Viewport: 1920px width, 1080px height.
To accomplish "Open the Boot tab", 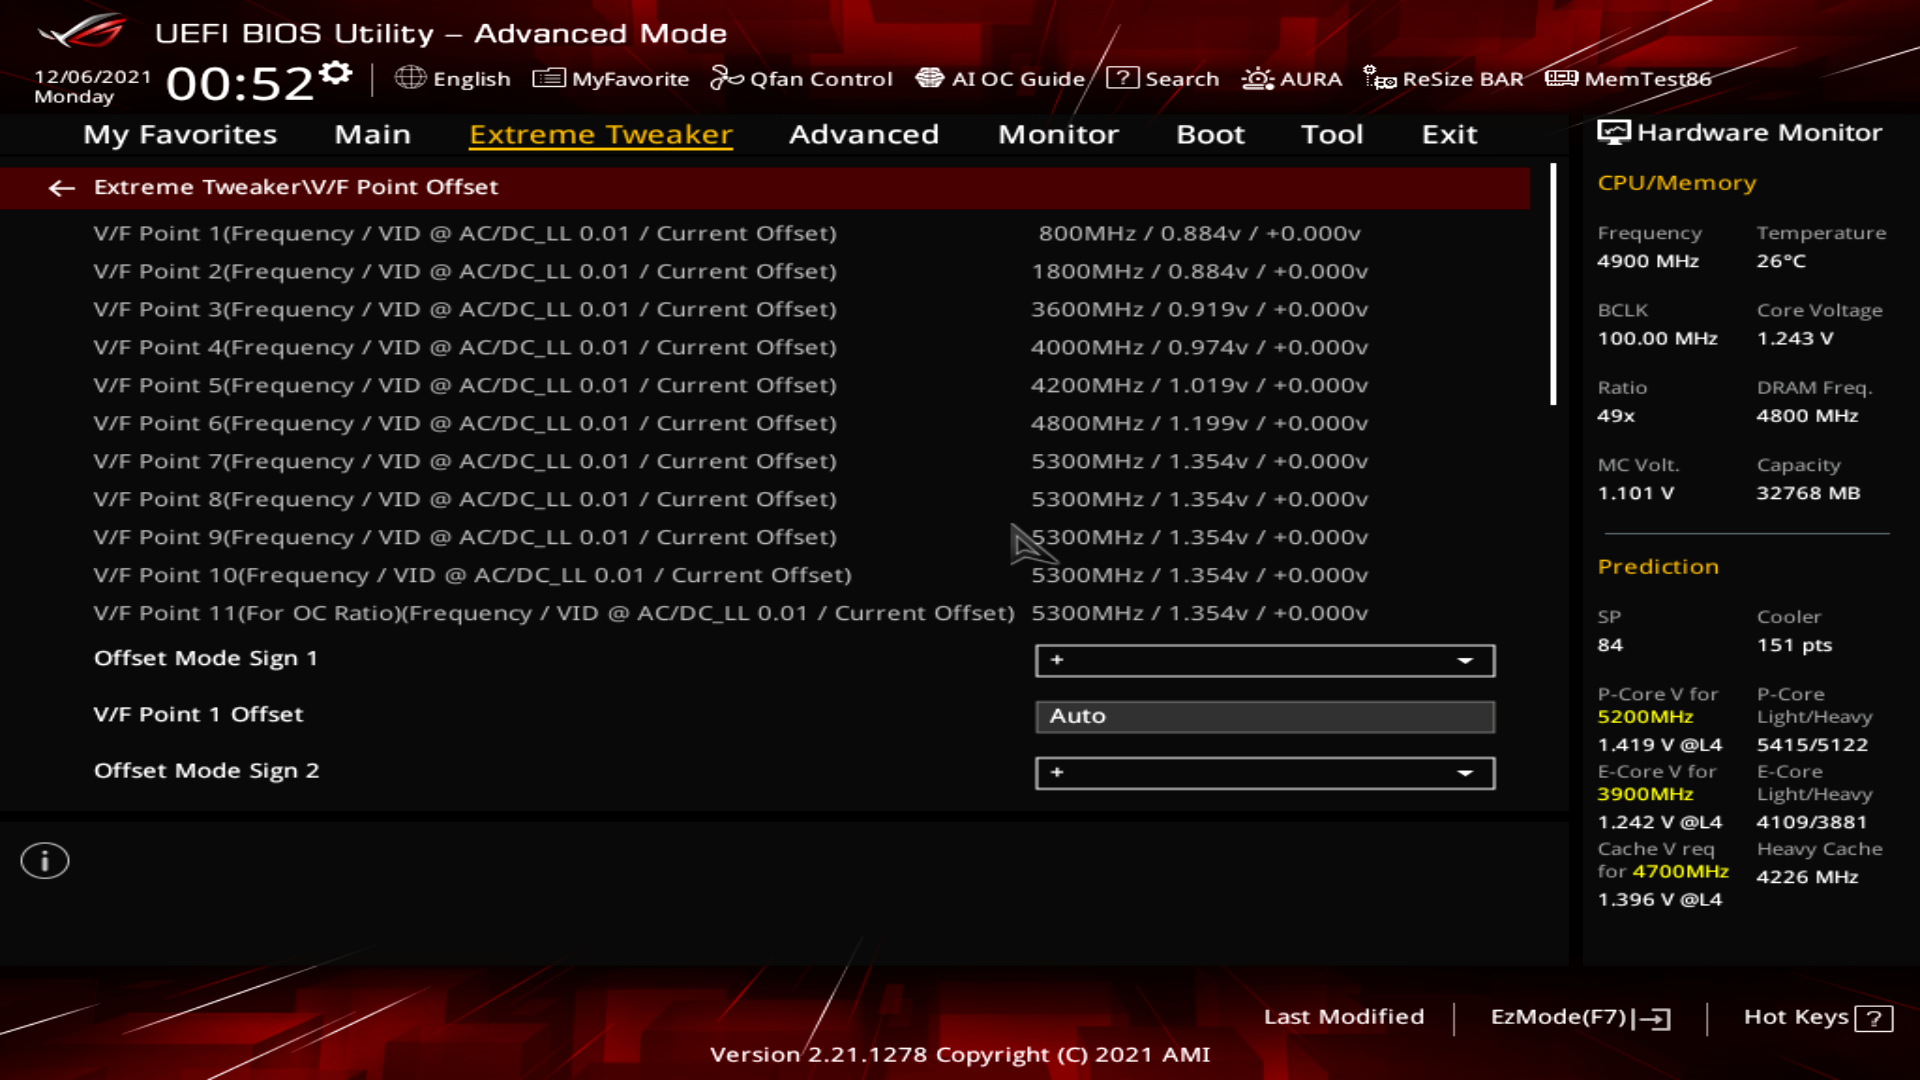I will click(x=1210, y=135).
